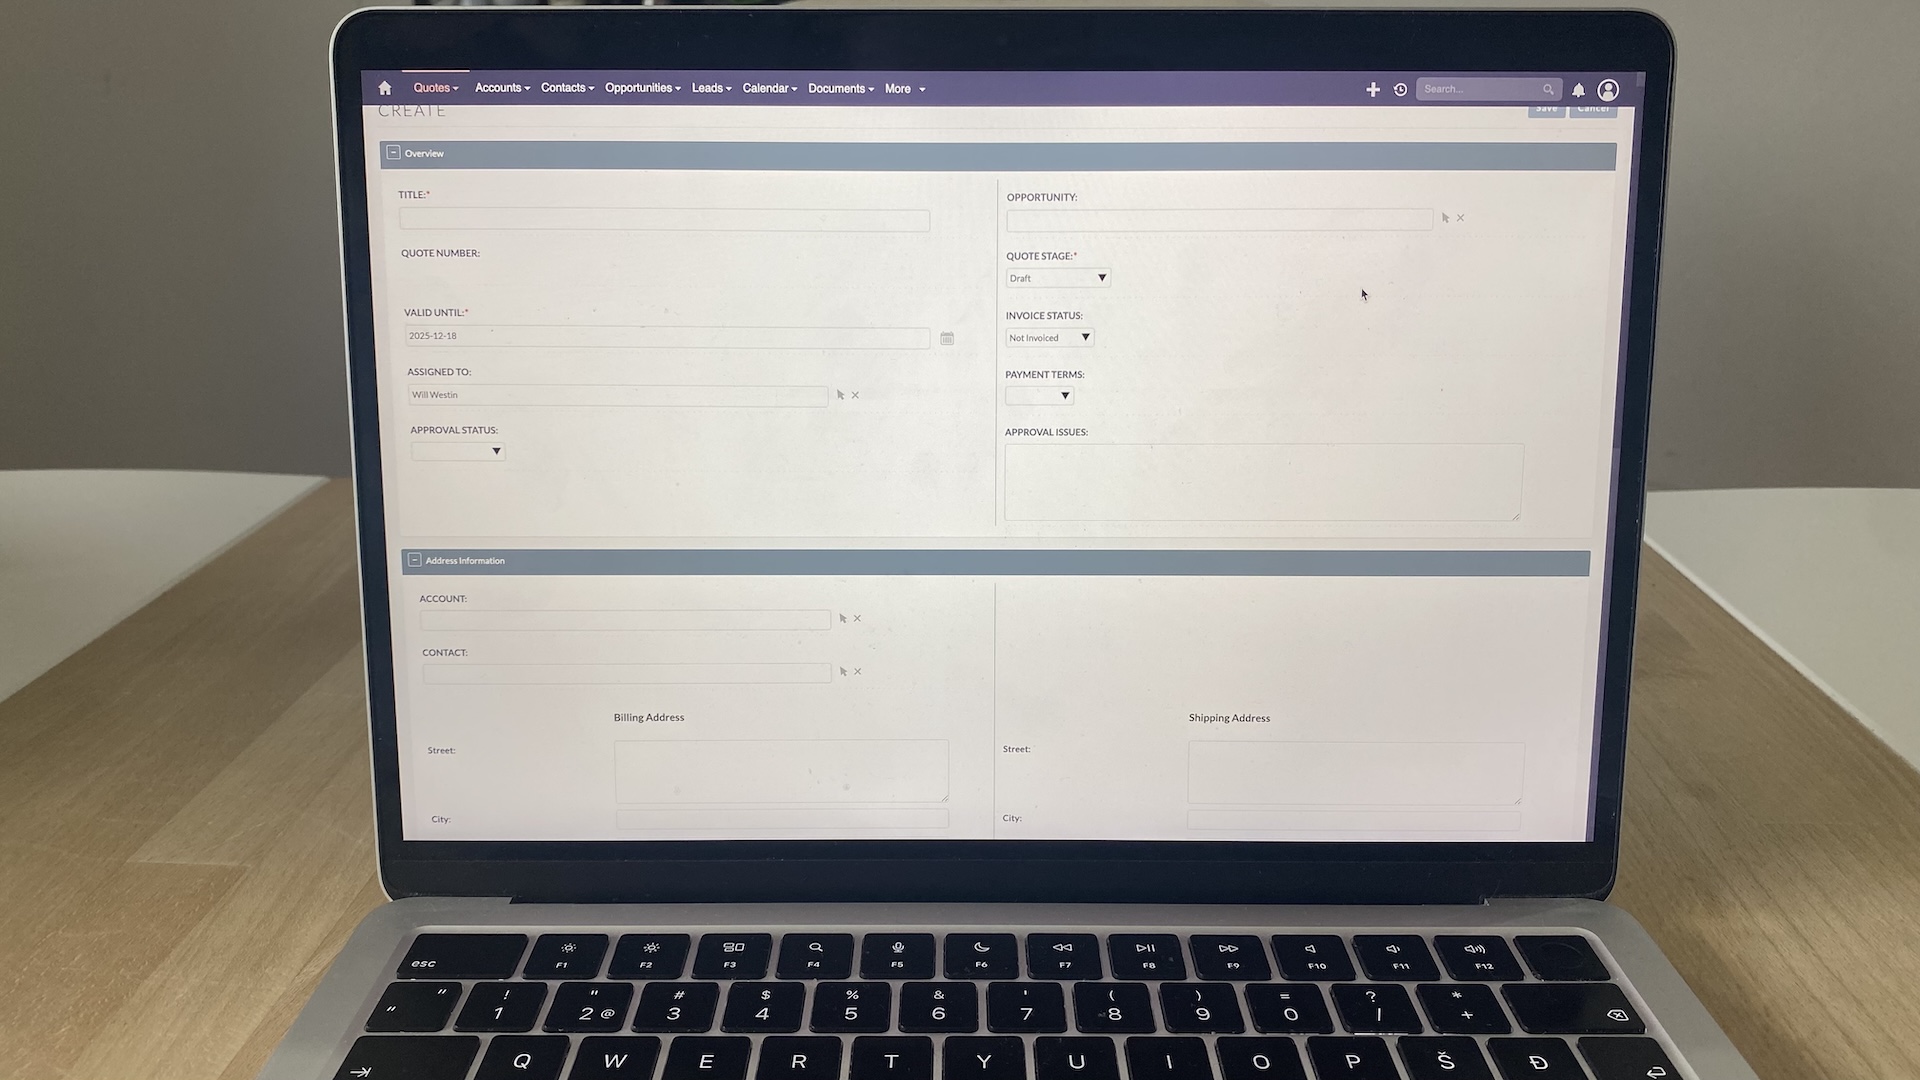Click the Save button

pos(1546,108)
